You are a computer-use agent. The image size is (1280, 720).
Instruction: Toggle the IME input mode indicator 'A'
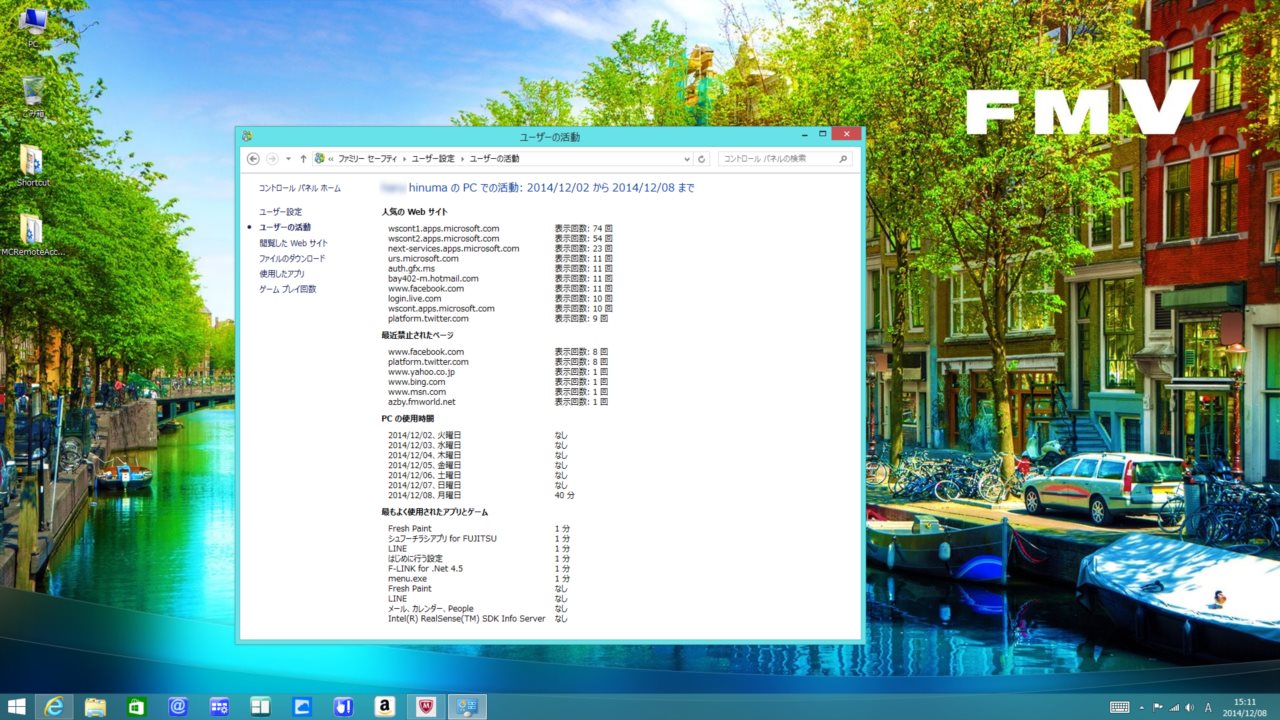(1208, 707)
